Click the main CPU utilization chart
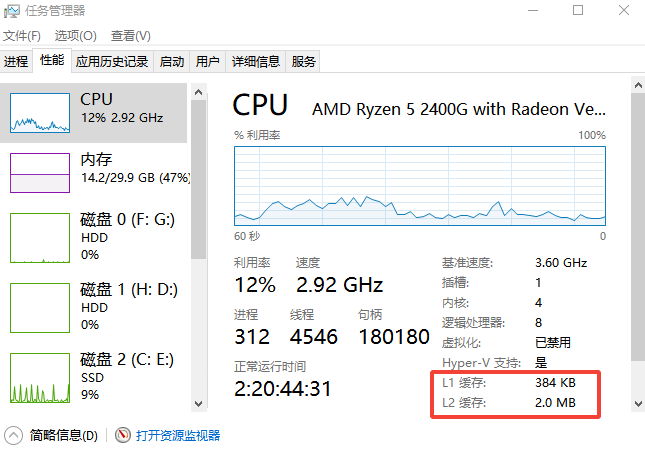Viewport: 645px width, 455px height. 420,186
